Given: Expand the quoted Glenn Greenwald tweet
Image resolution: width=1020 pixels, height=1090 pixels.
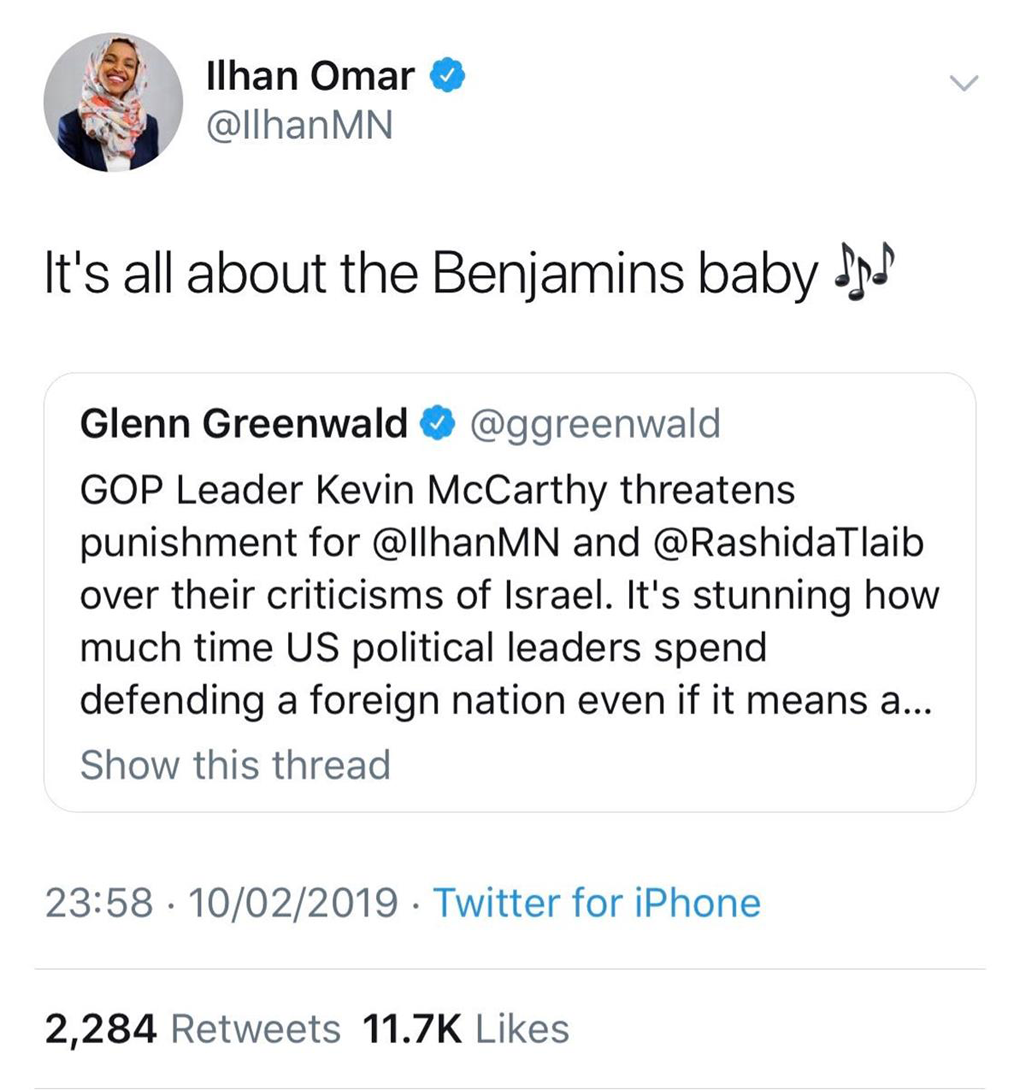Looking at the screenshot, I should tap(510, 590).
